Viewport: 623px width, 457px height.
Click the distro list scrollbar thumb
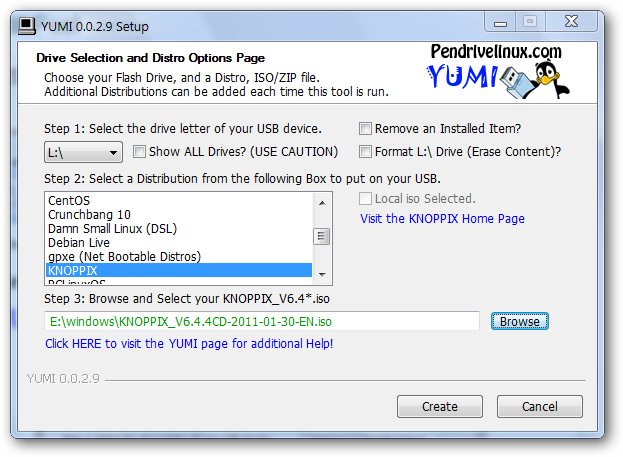321,236
